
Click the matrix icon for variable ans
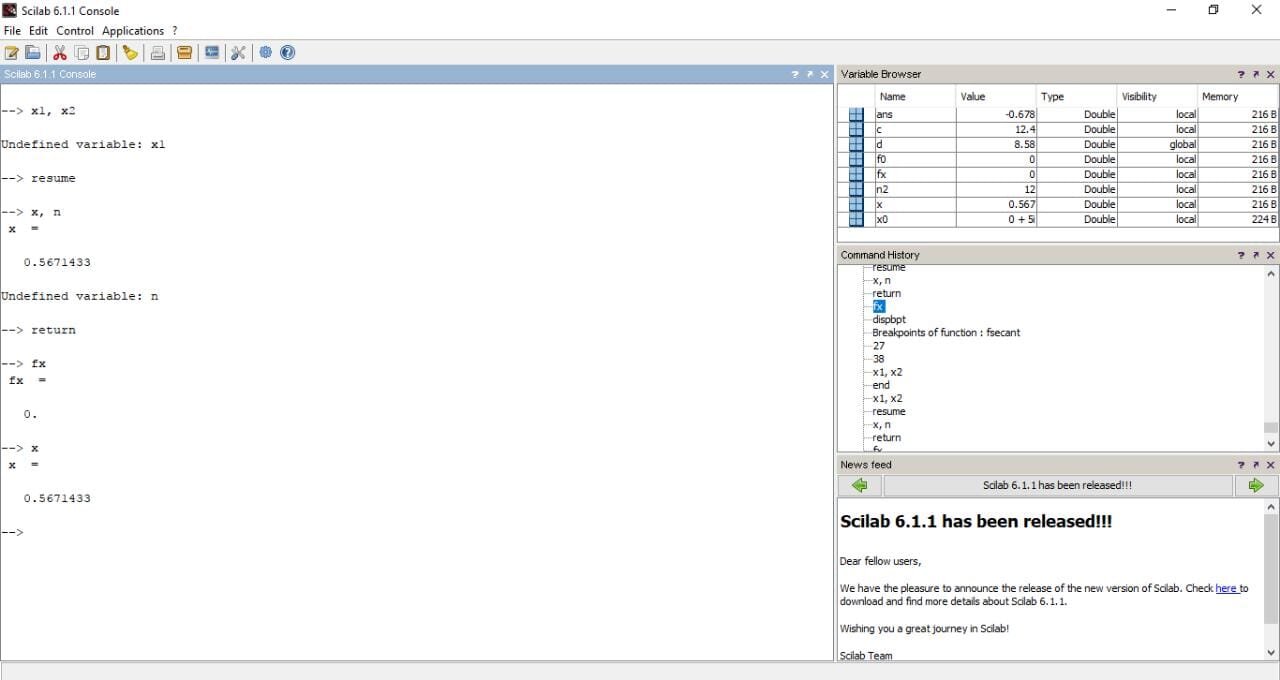click(x=856, y=114)
